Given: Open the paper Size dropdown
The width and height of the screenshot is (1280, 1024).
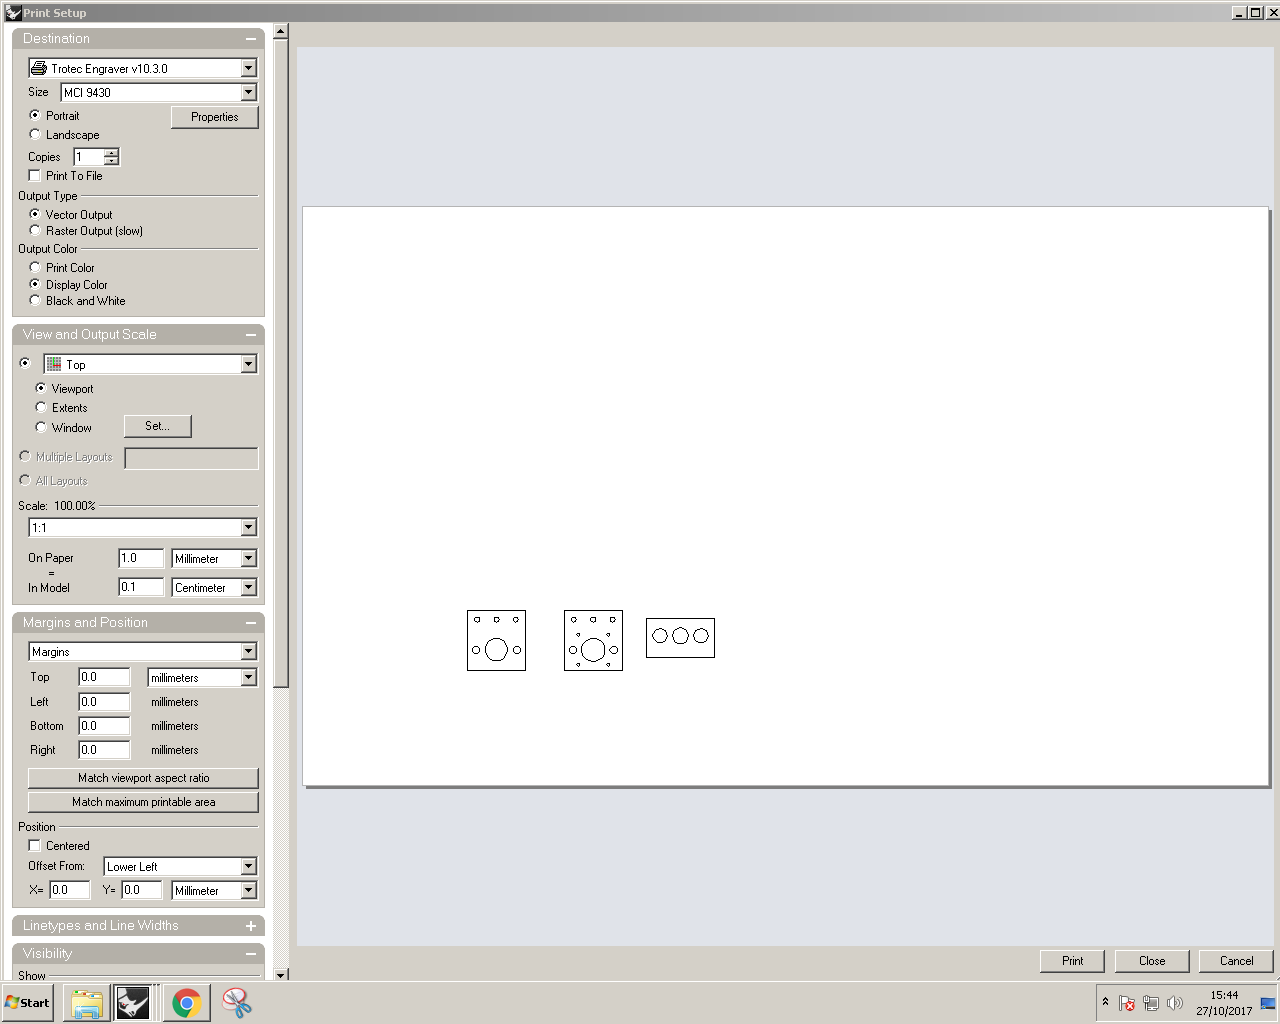Looking at the screenshot, I should coord(248,92).
